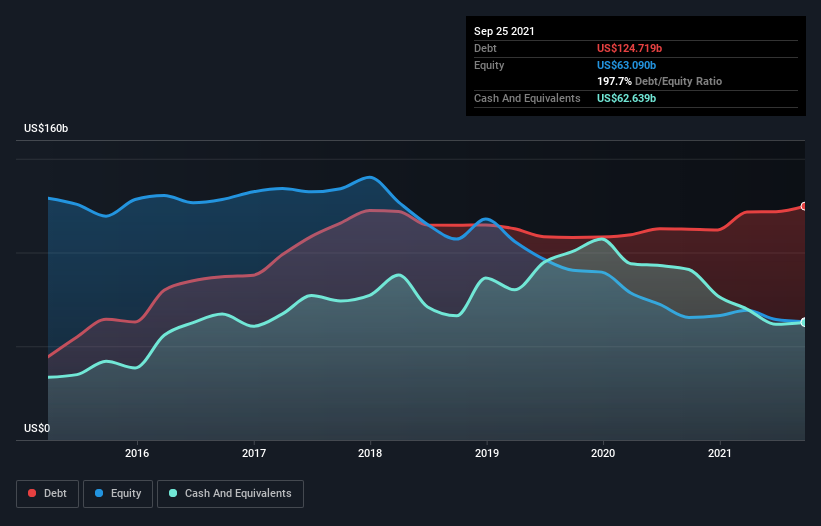
Task: Click the Equity label in tooltip
Action: point(489,65)
